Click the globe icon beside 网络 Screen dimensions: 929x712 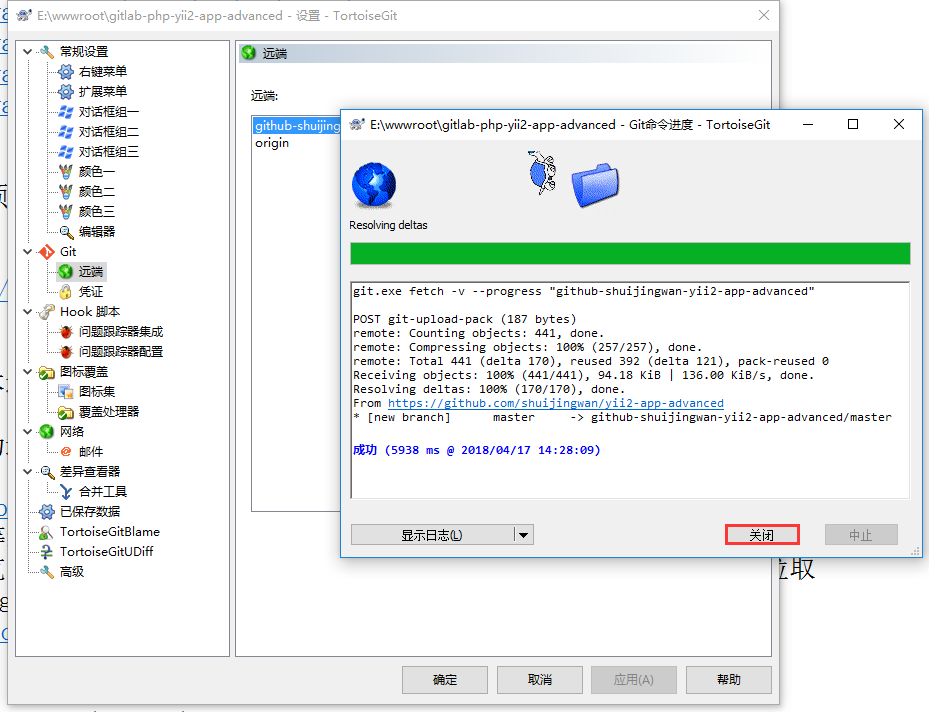(46, 432)
